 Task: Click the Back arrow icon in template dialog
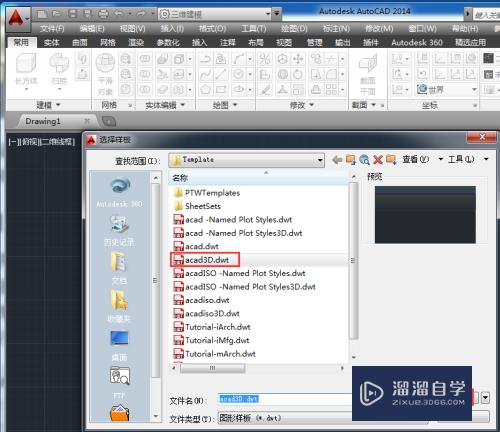pyautogui.click(x=337, y=160)
